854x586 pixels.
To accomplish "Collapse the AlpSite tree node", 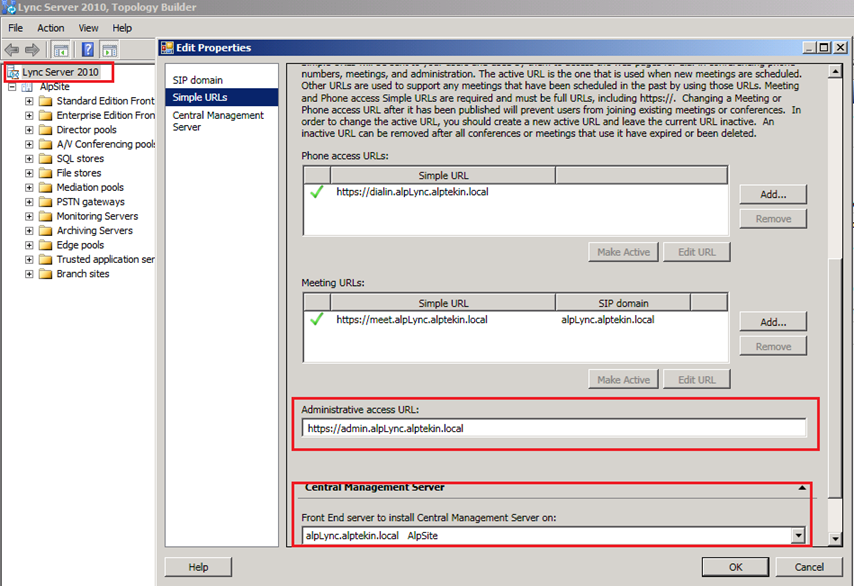I will coord(12,87).
